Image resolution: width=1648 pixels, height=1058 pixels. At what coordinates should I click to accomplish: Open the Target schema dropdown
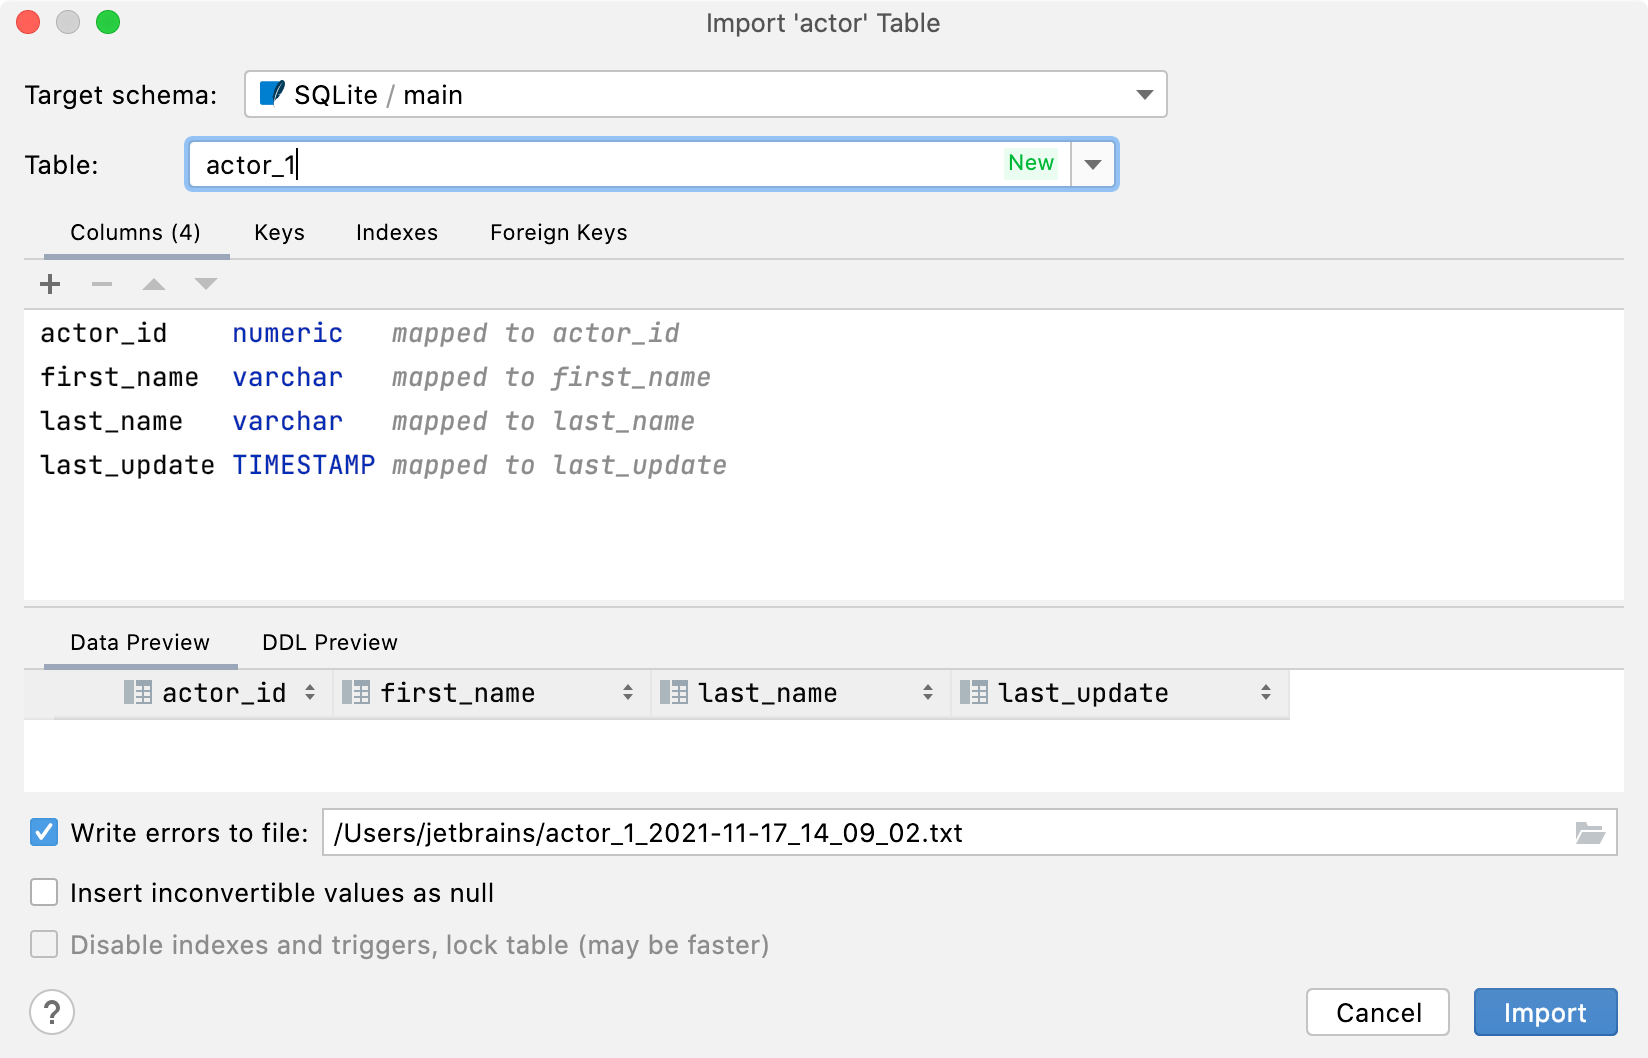[1143, 94]
